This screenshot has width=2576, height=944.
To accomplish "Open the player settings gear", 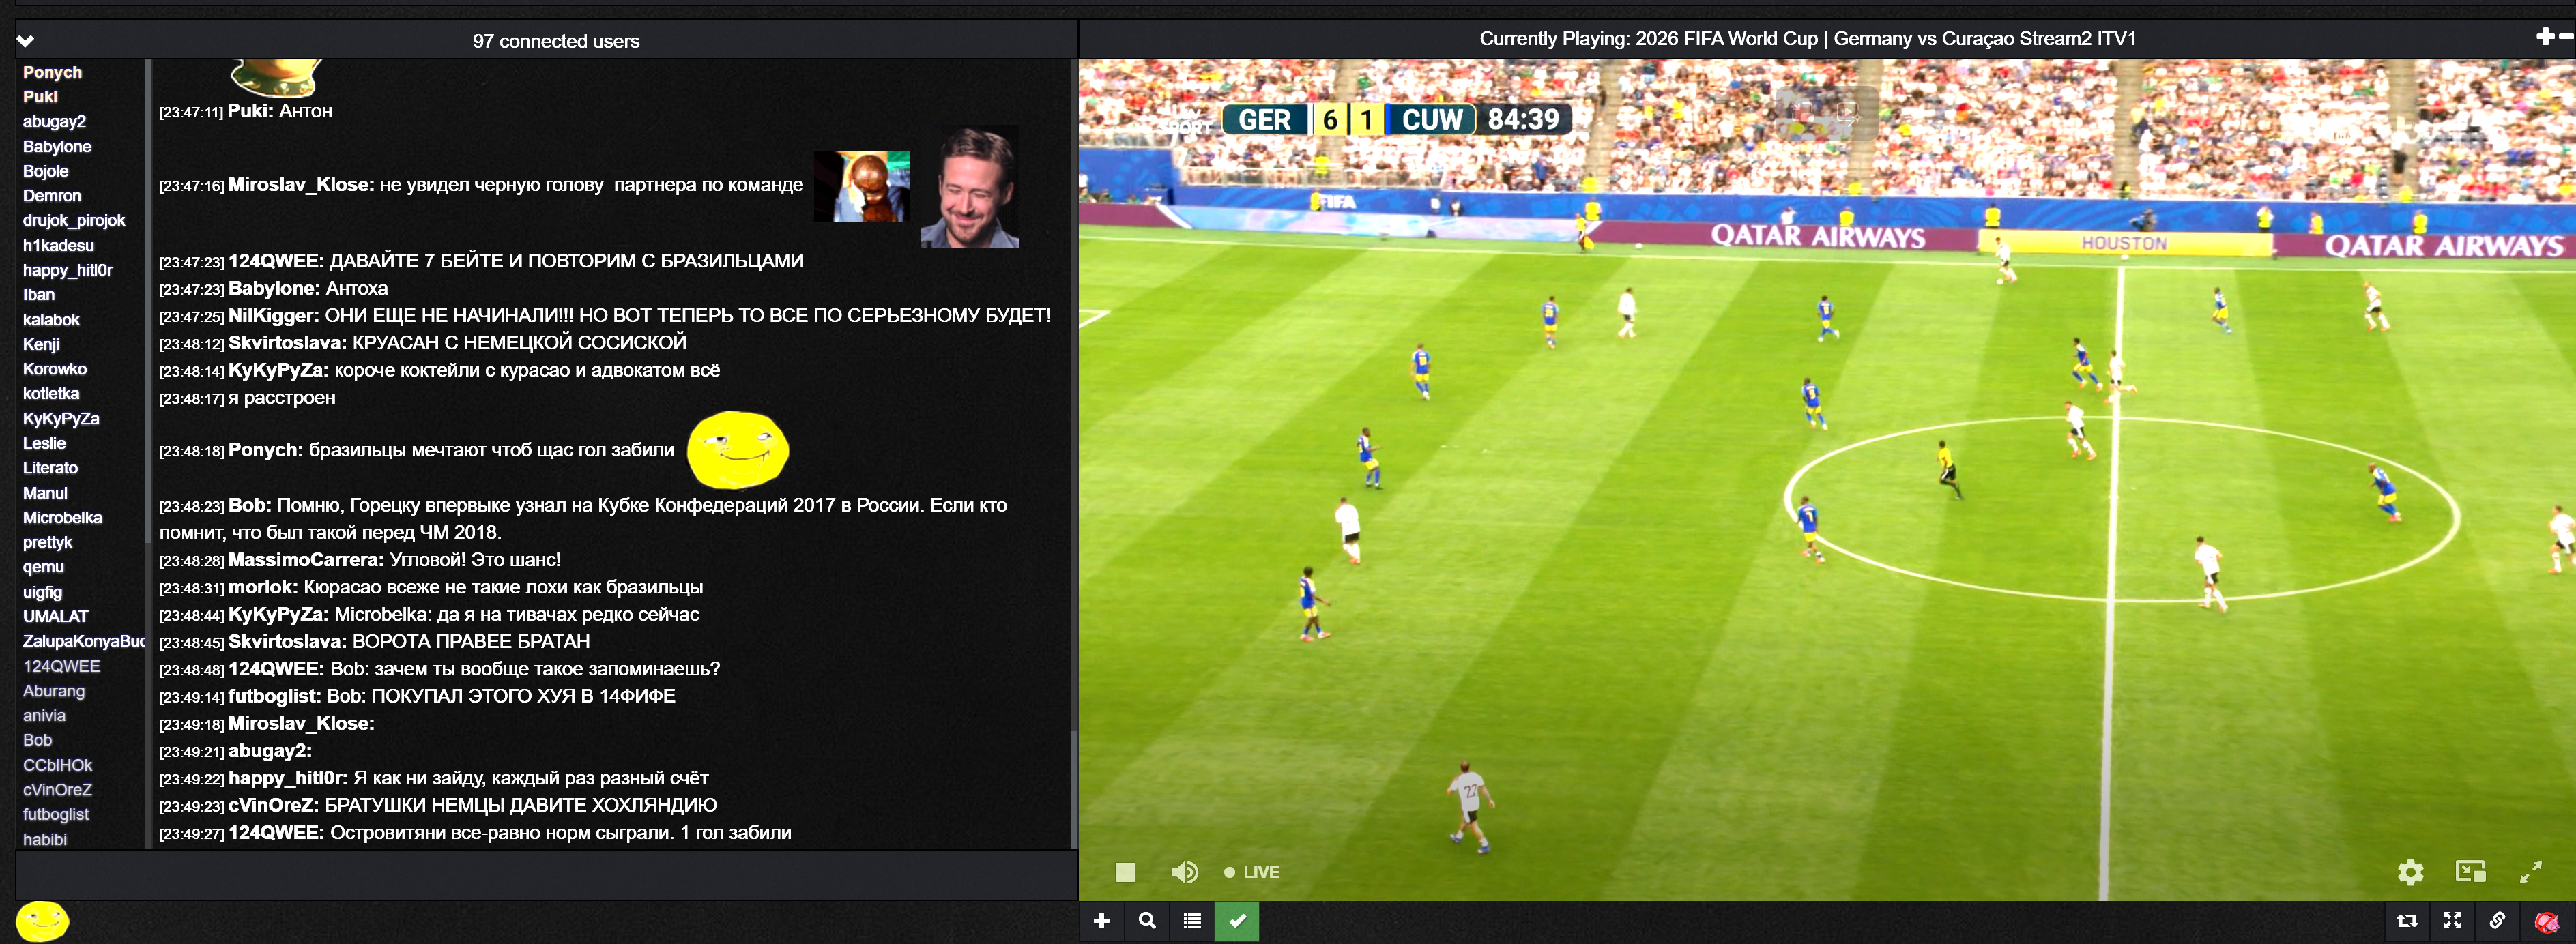I will [2410, 872].
